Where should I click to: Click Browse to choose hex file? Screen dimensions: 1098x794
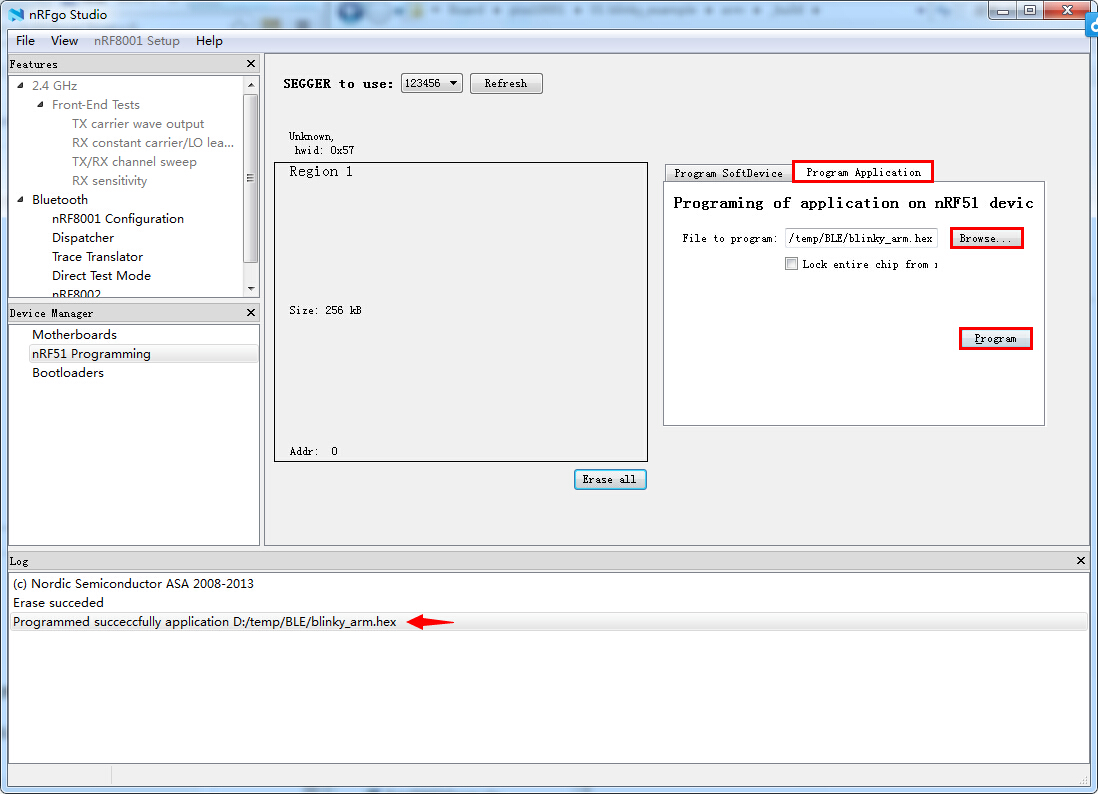(986, 238)
